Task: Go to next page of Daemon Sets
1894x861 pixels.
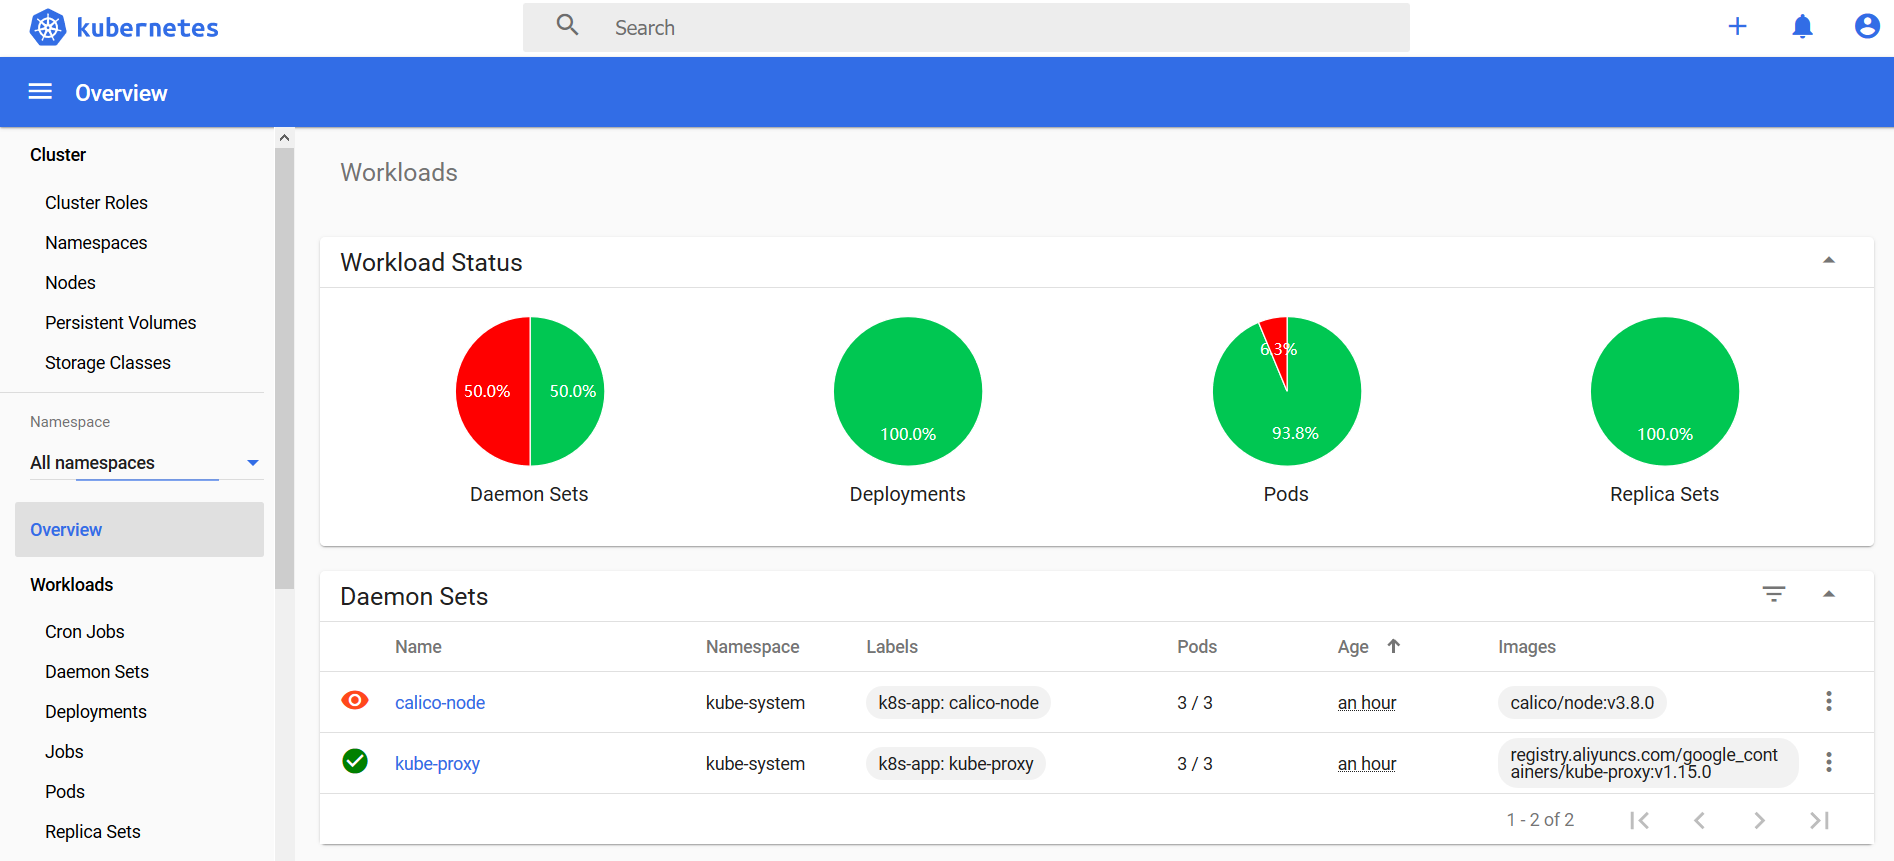Action: pyautogui.click(x=1759, y=820)
